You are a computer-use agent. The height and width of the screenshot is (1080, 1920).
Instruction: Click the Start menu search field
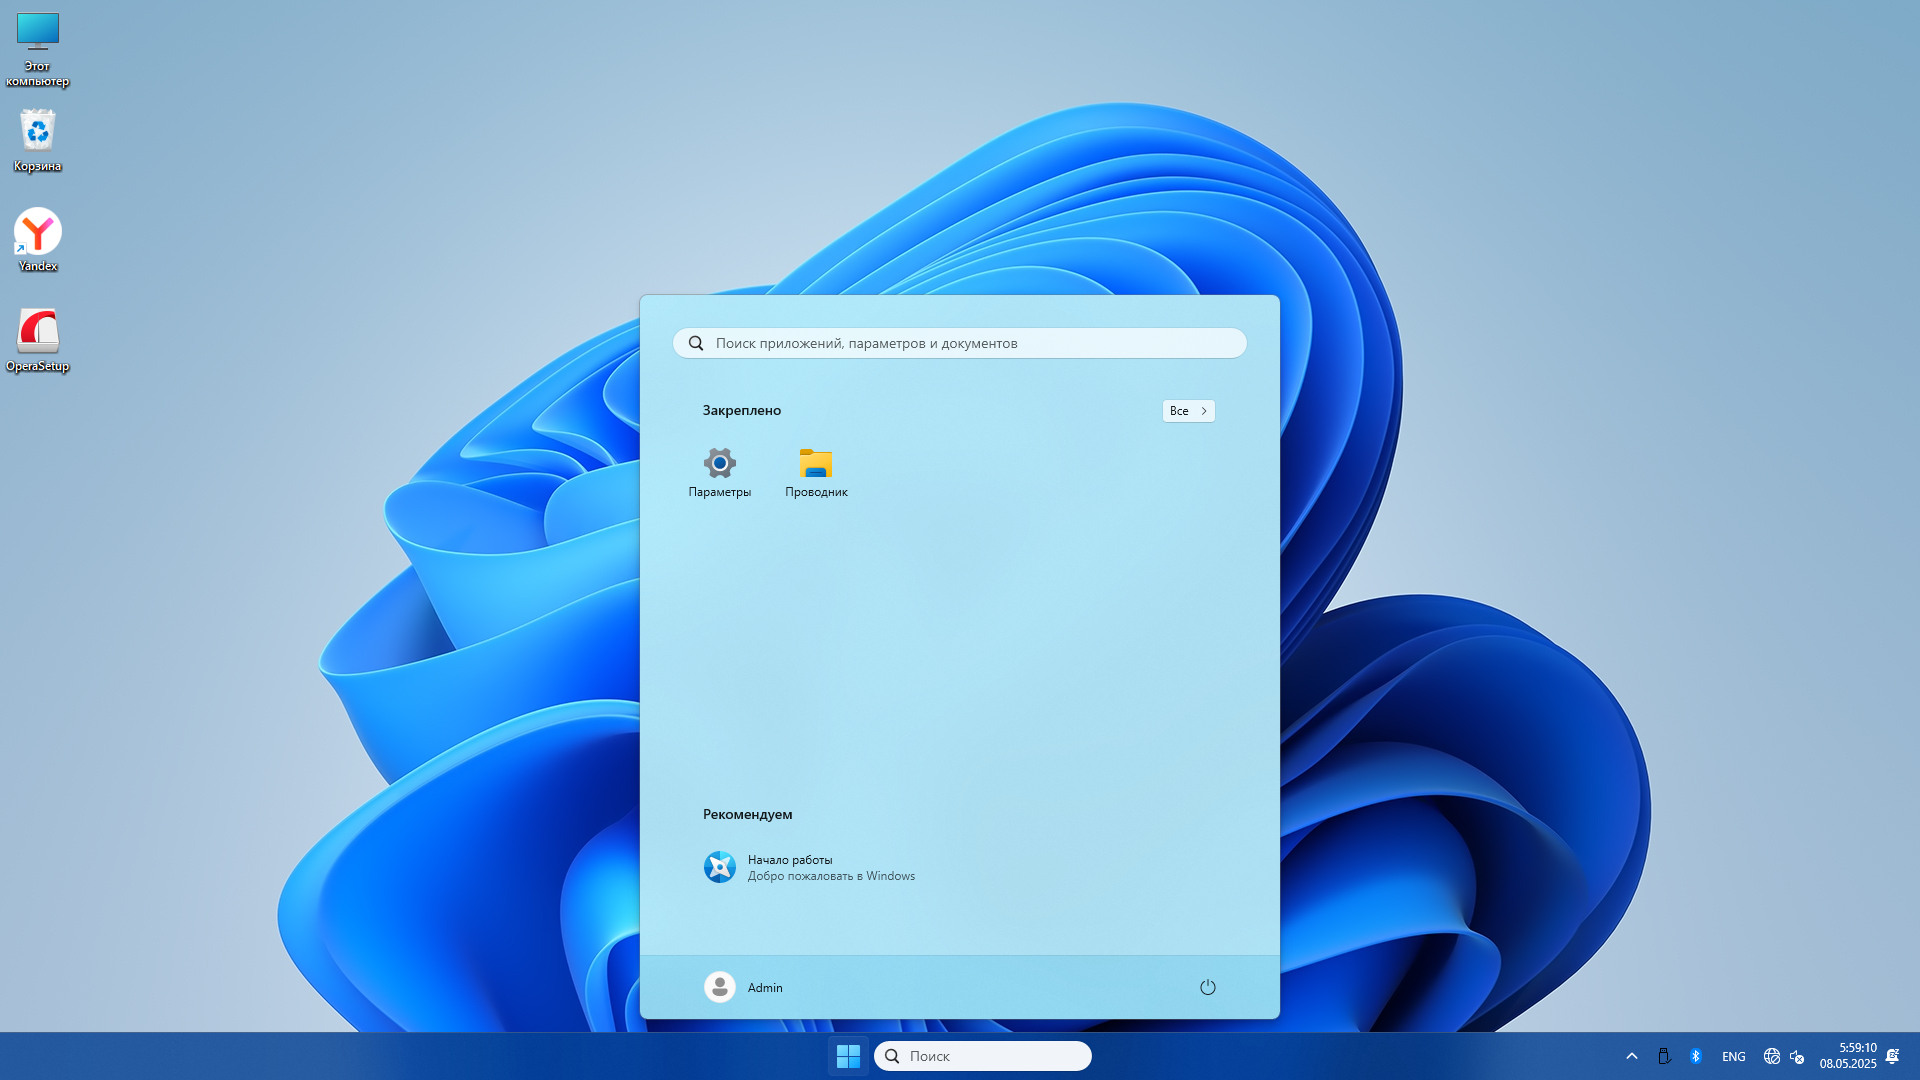click(x=960, y=343)
